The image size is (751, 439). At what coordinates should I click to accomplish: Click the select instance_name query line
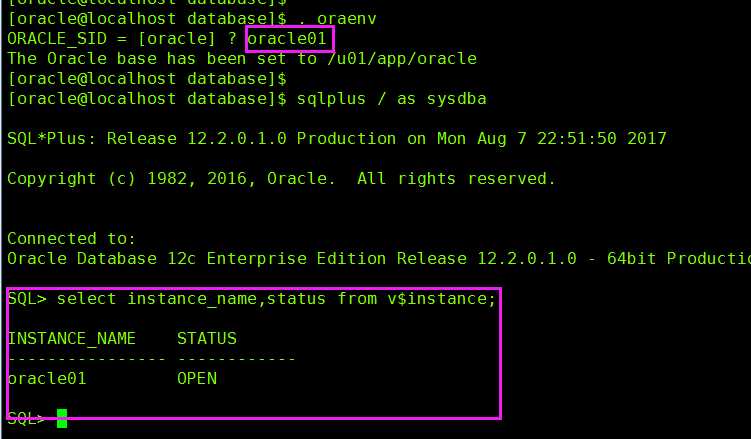[x=252, y=299]
